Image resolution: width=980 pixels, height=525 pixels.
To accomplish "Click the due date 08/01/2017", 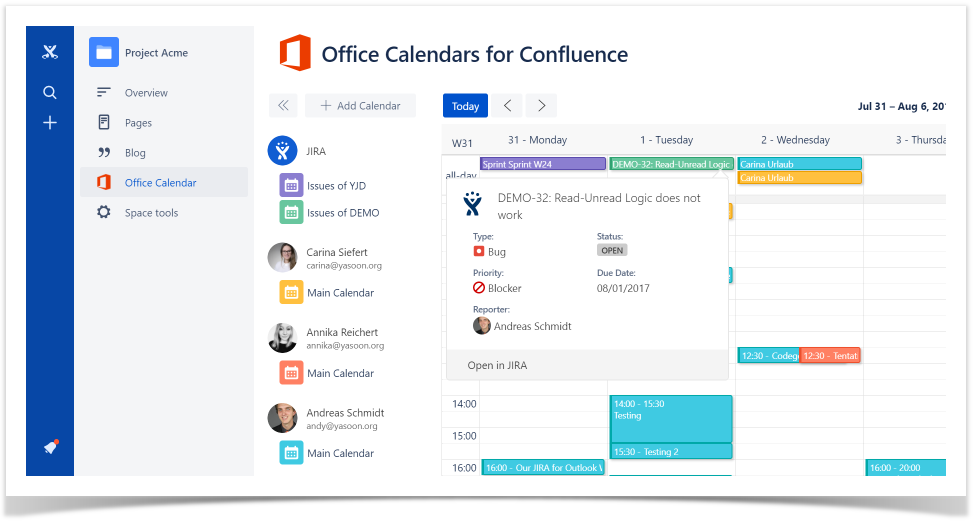I will coord(623,288).
